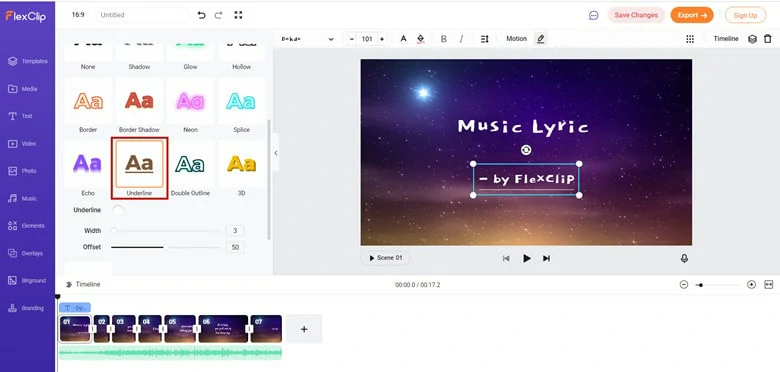
Task: Open the grid dots menu icon
Action: [690, 39]
